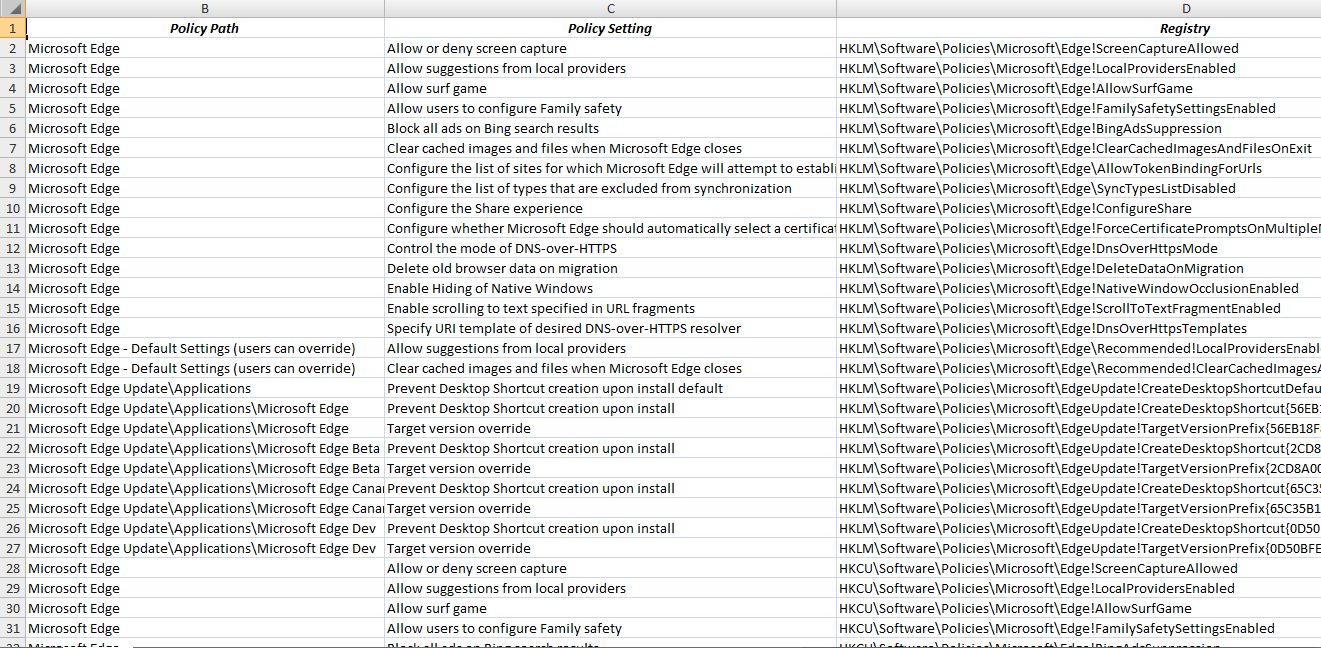Select the "NativeWindowOcclusionEnabled" registry cell
The height and width of the screenshot is (648, 1321).
click(1079, 288)
